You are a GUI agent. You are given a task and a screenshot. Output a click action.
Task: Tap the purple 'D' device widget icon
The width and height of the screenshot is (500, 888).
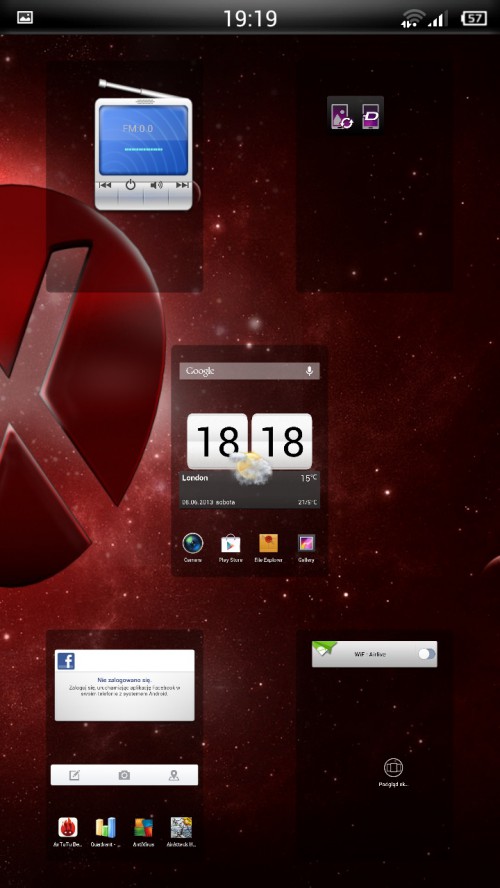371,116
